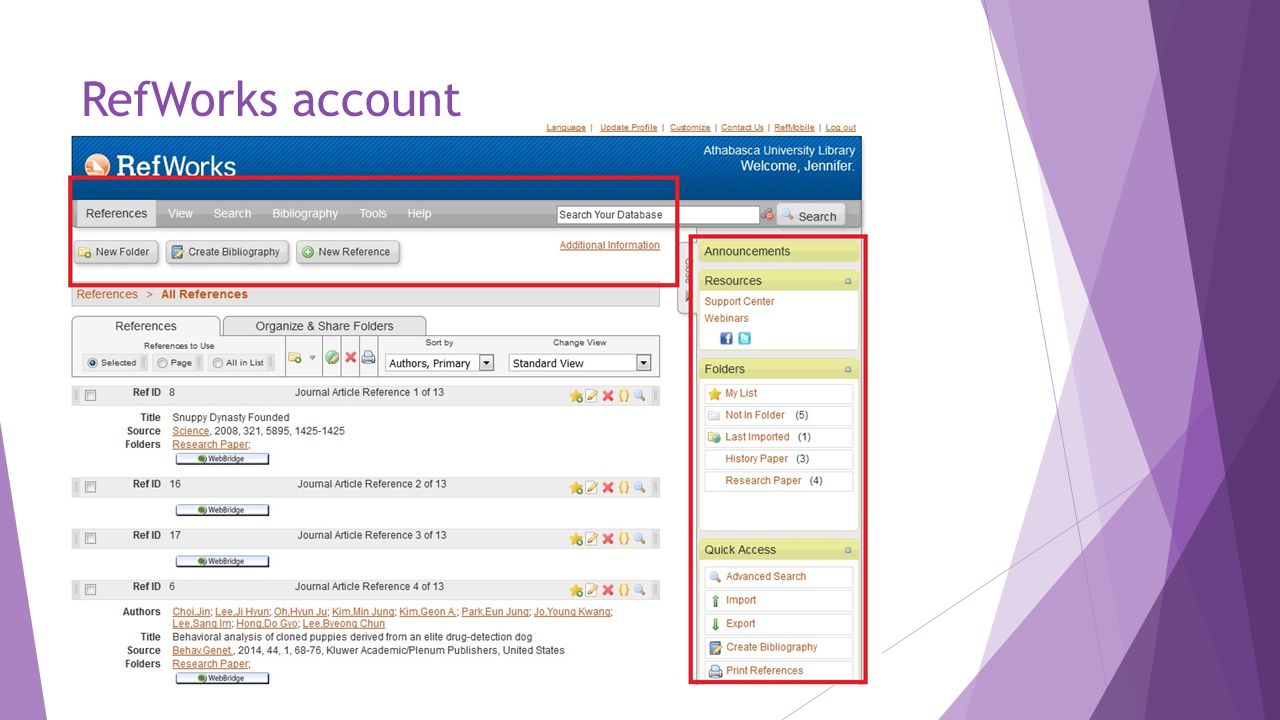Open the Help menu
1280x720 pixels.
tap(419, 213)
